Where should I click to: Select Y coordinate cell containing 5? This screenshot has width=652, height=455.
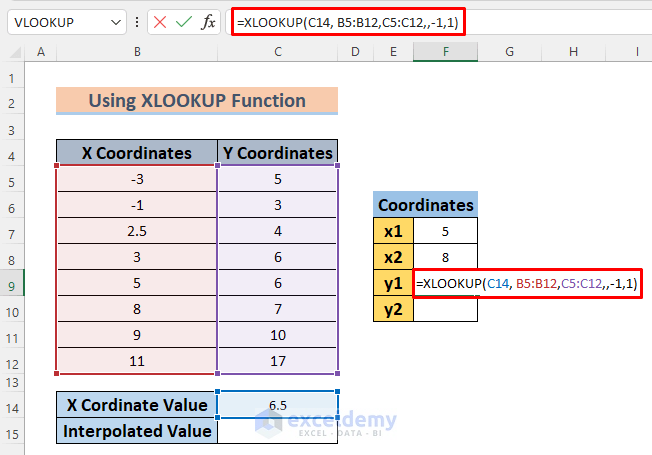pyautogui.click(x=278, y=179)
